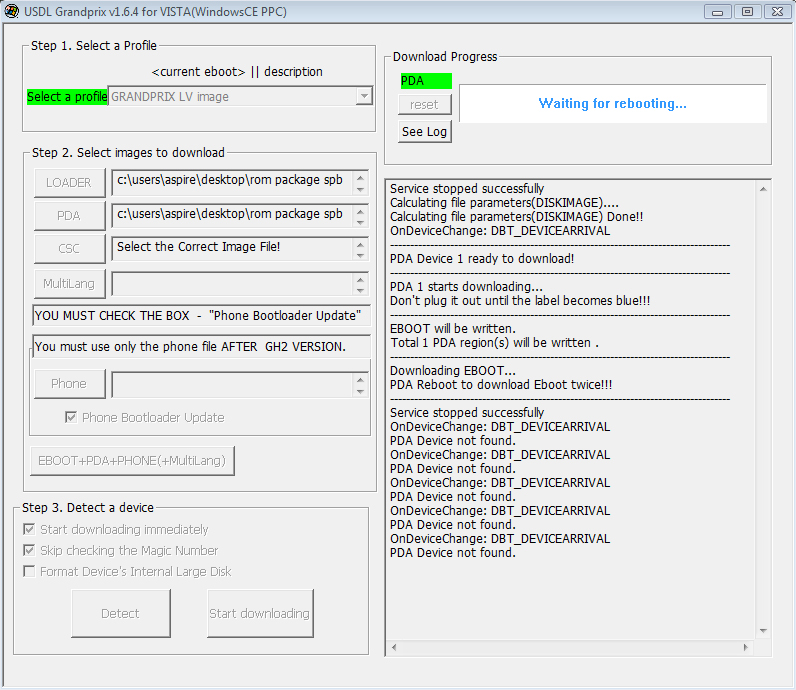The width and height of the screenshot is (796, 690).
Task: Click up arrow of MultiLang field
Action: click(360, 279)
